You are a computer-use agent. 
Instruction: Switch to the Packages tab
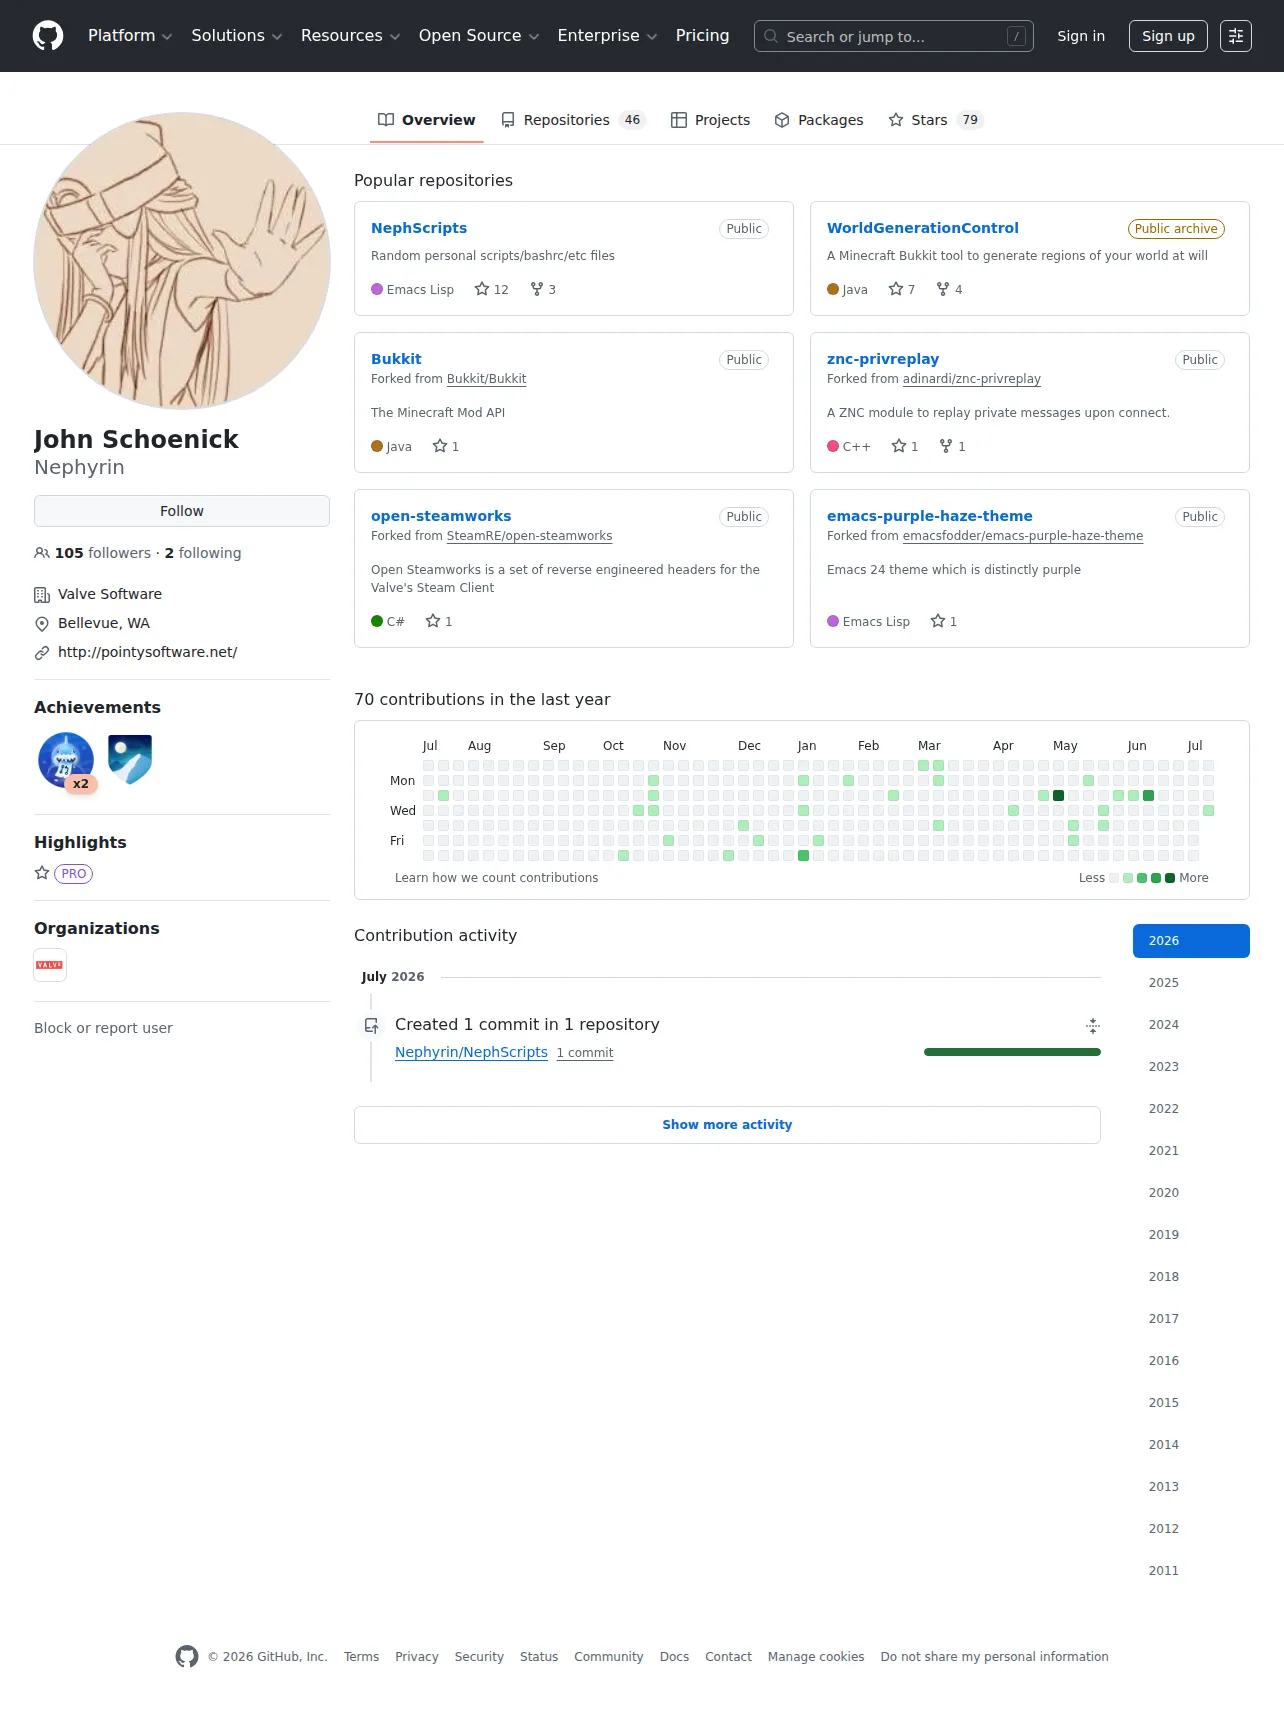[x=819, y=120]
